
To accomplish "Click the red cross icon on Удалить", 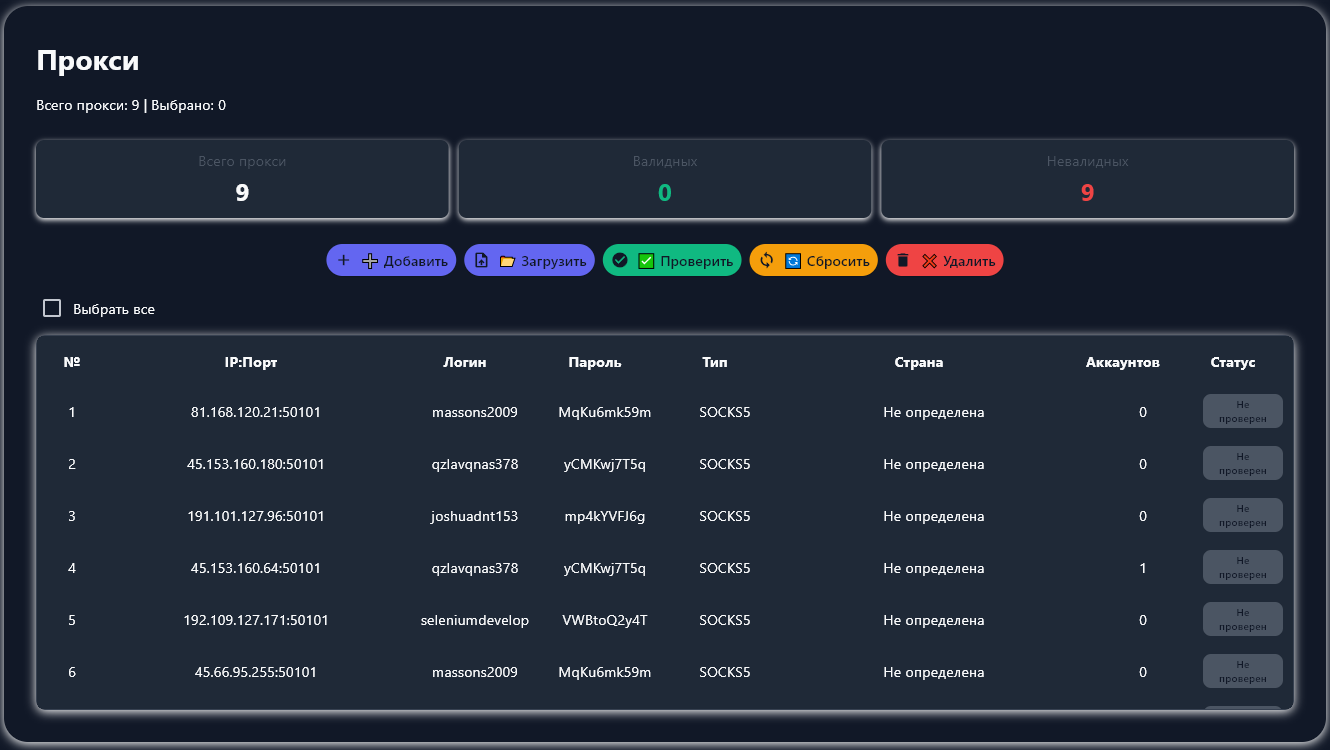I will click(929, 261).
